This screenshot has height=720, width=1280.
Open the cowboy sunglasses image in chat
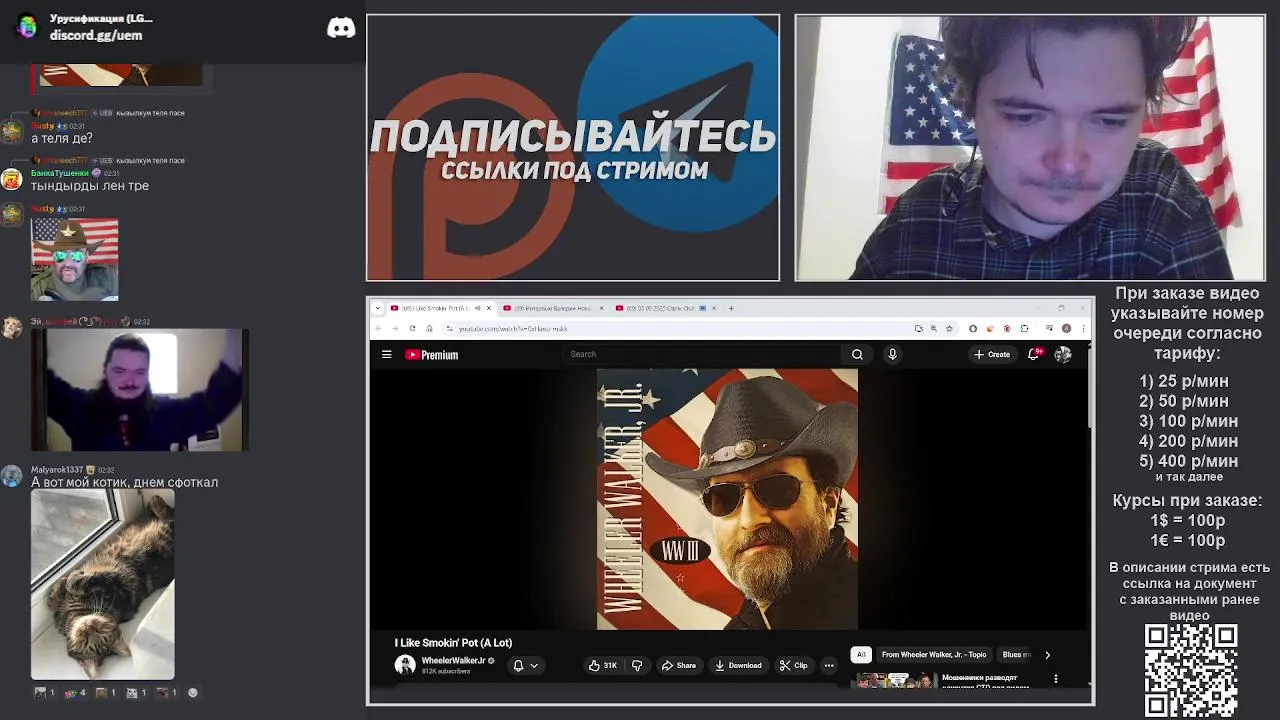pyautogui.click(x=74, y=258)
